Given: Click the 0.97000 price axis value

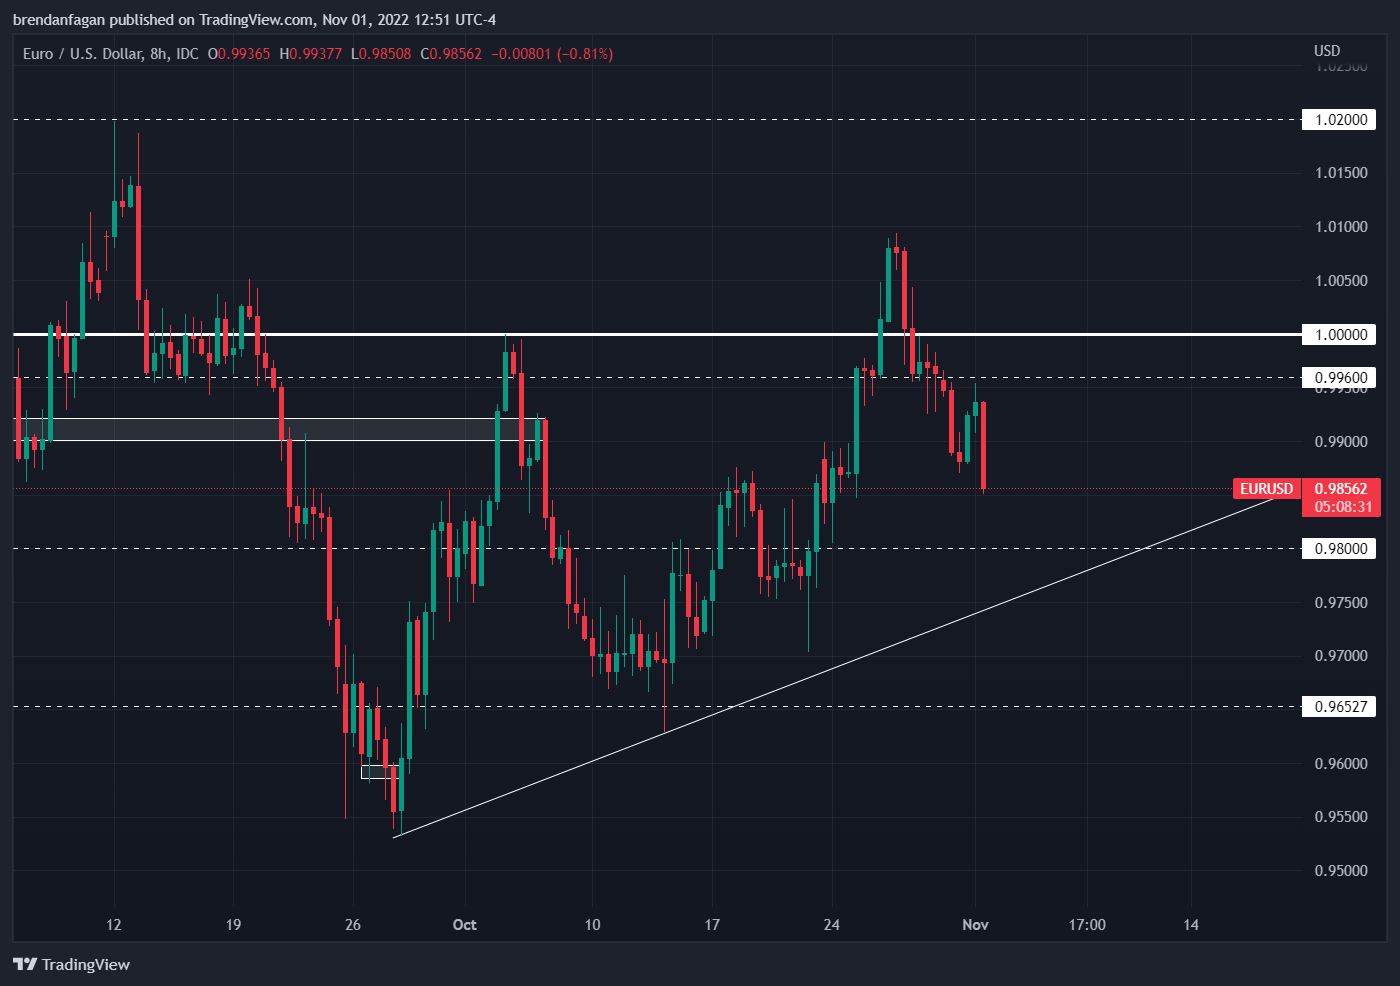Looking at the screenshot, I should point(1341,656).
